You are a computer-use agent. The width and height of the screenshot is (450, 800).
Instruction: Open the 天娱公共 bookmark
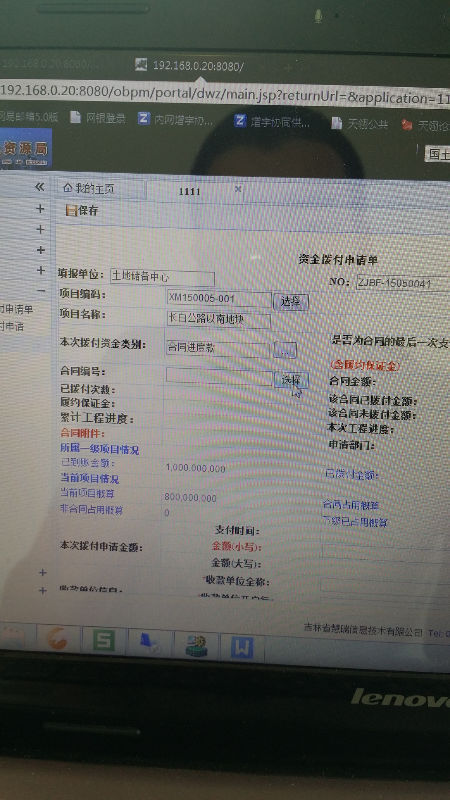pyautogui.click(x=360, y=123)
